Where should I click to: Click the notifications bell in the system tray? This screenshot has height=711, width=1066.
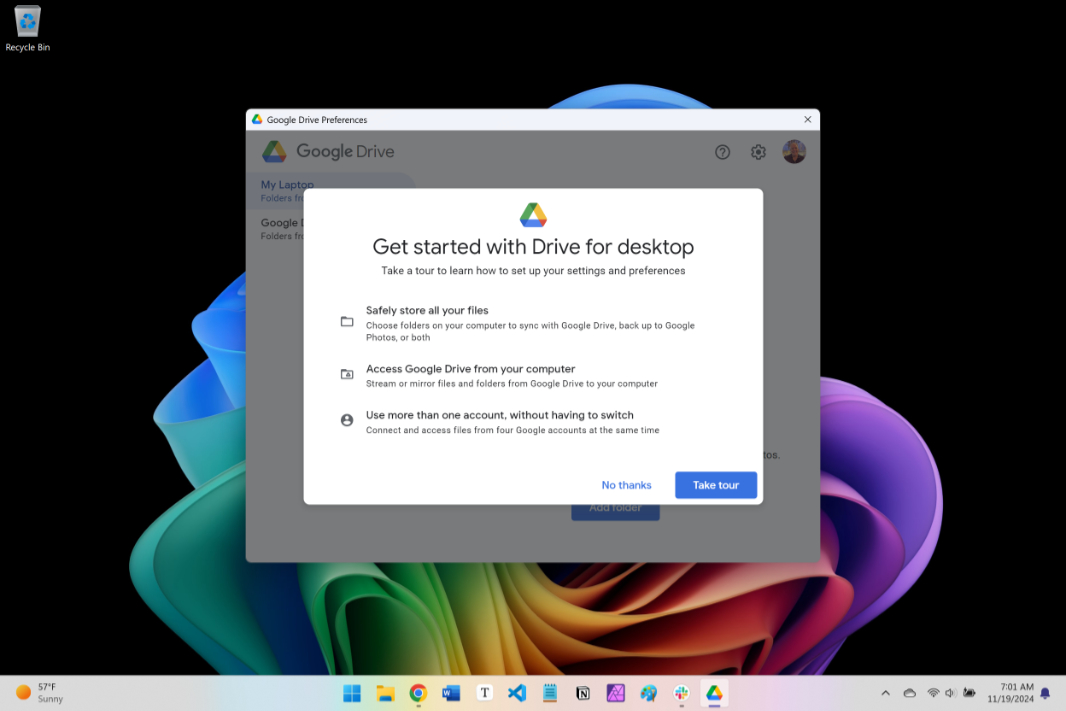[1044, 693]
